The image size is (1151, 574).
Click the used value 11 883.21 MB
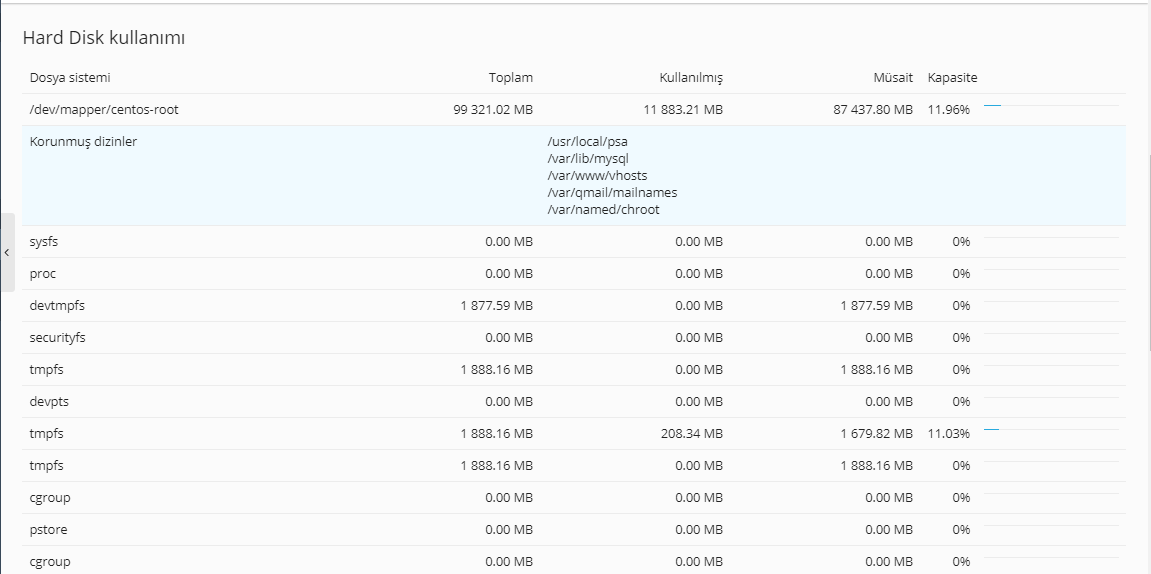pos(683,110)
